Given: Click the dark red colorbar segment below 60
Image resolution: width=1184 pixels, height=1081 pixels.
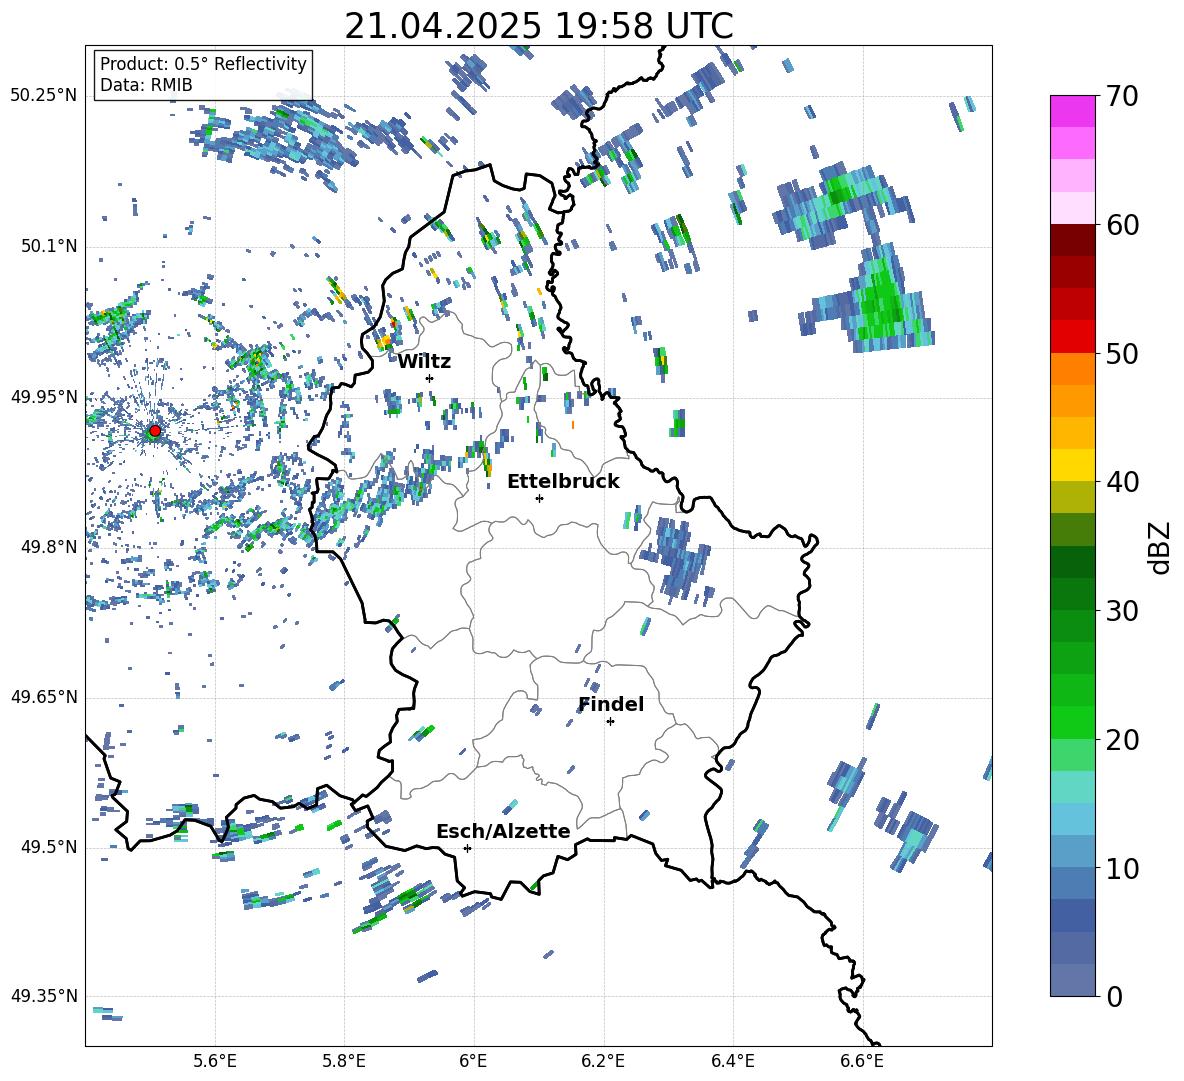Looking at the screenshot, I should (1072, 240).
